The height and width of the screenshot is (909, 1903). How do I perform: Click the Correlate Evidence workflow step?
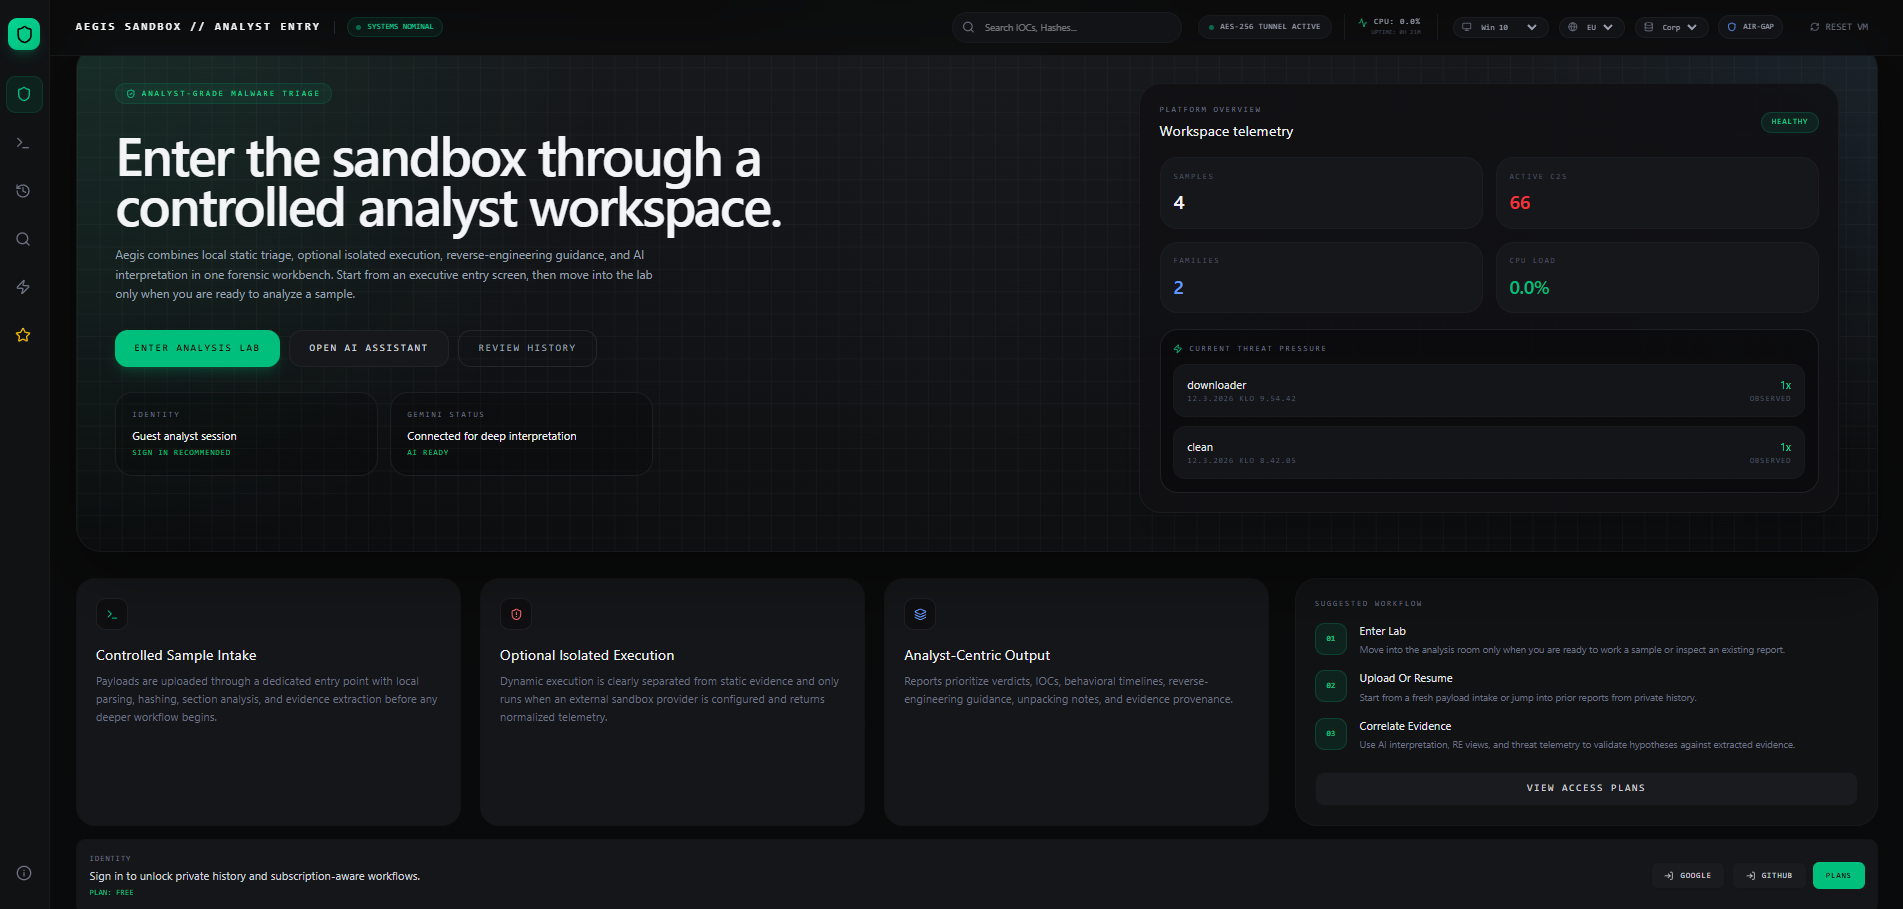(x=1586, y=734)
